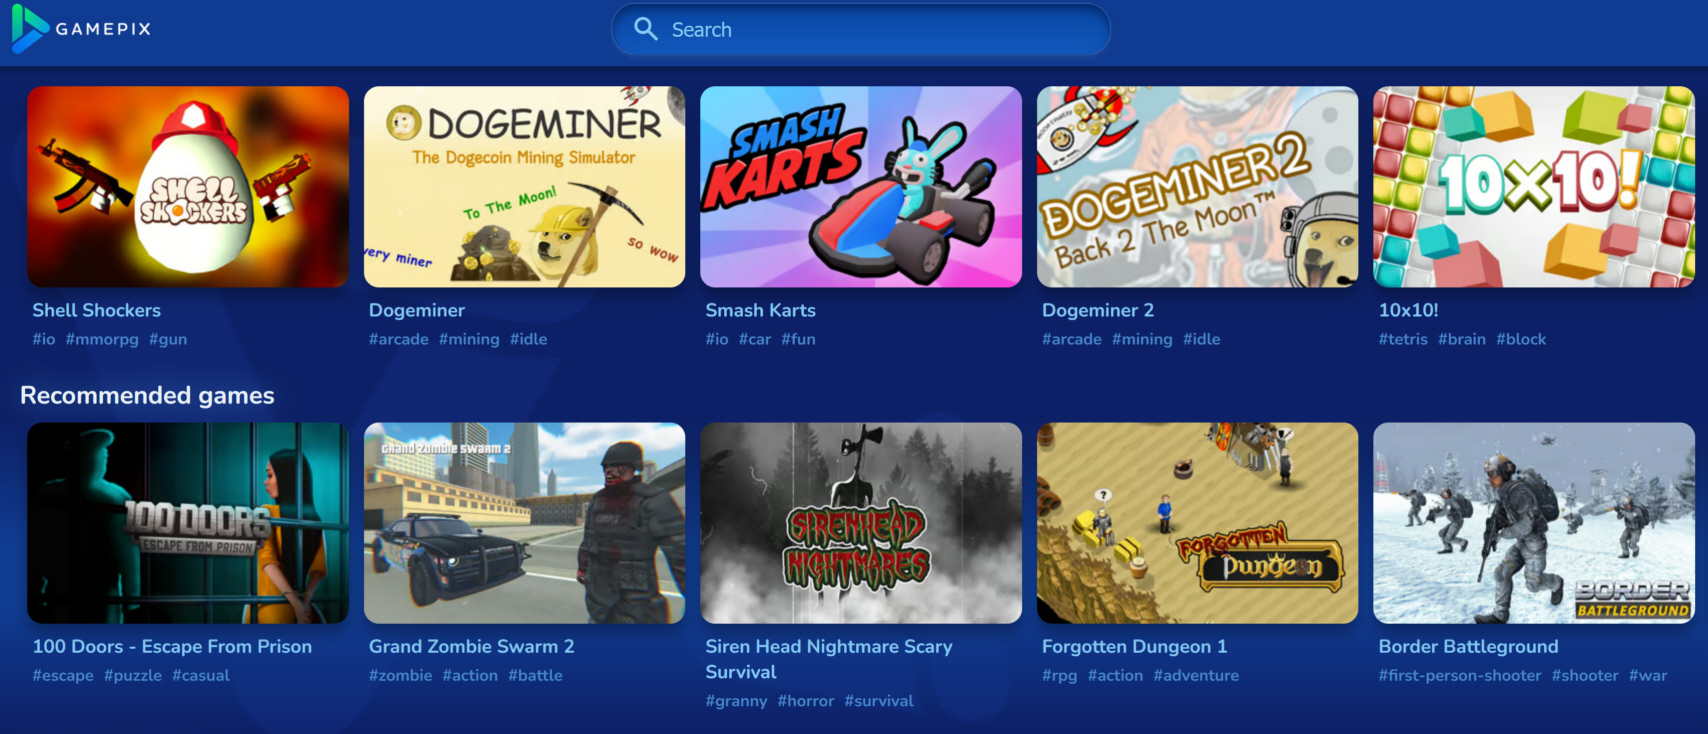Viewport: 1708px width, 734px height.
Task: Select the #tetris tag
Action: click(x=1403, y=339)
